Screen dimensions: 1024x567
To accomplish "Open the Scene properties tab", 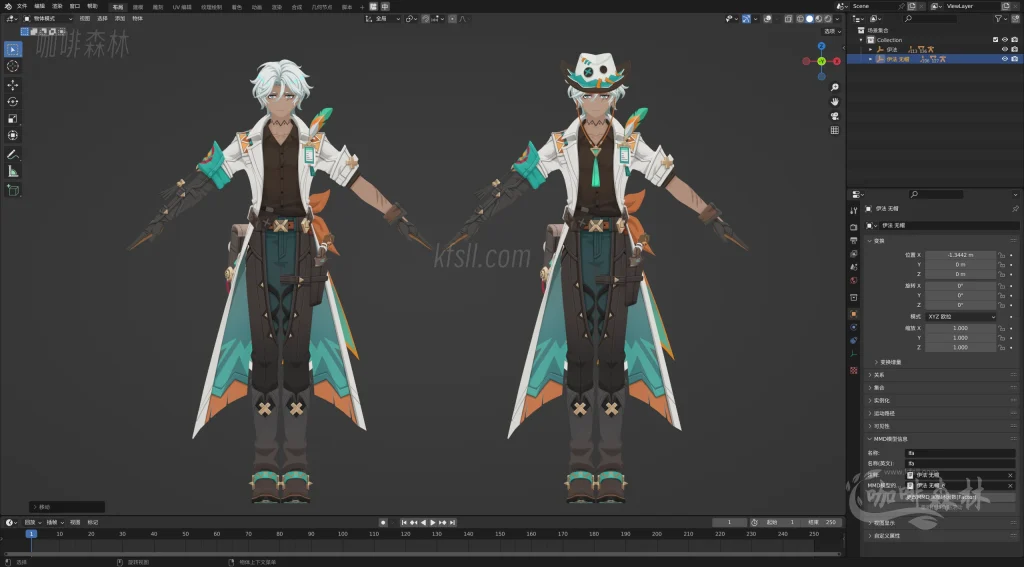I will point(854,267).
